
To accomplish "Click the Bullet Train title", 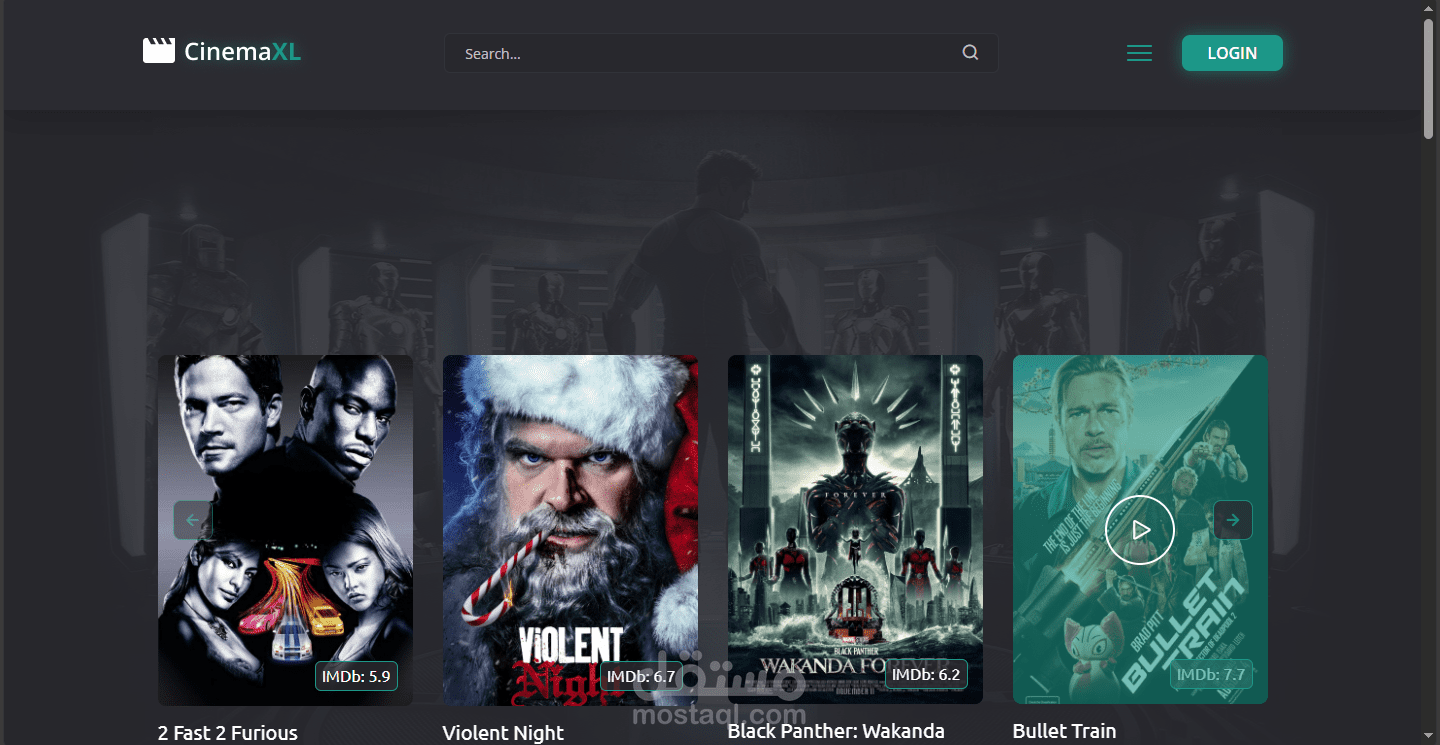I will [x=1064, y=731].
